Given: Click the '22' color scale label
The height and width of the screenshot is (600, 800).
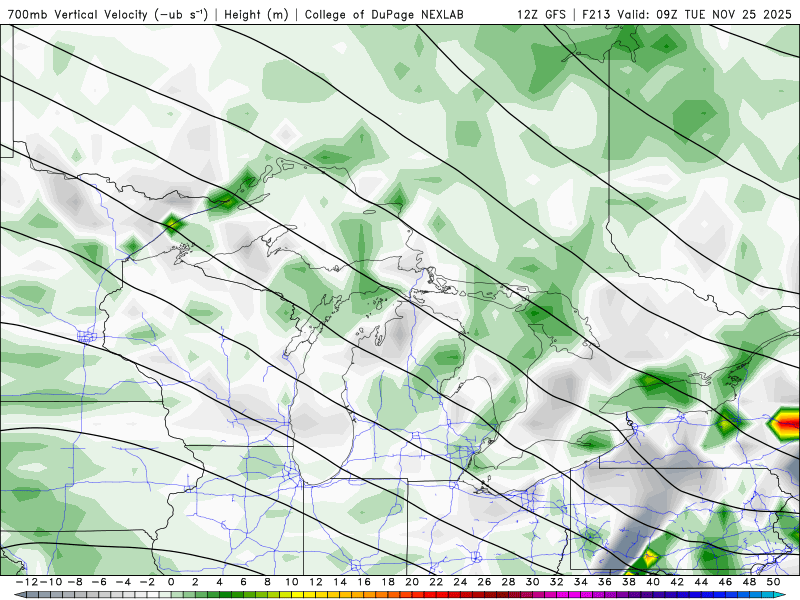Looking at the screenshot, I should point(436,582).
